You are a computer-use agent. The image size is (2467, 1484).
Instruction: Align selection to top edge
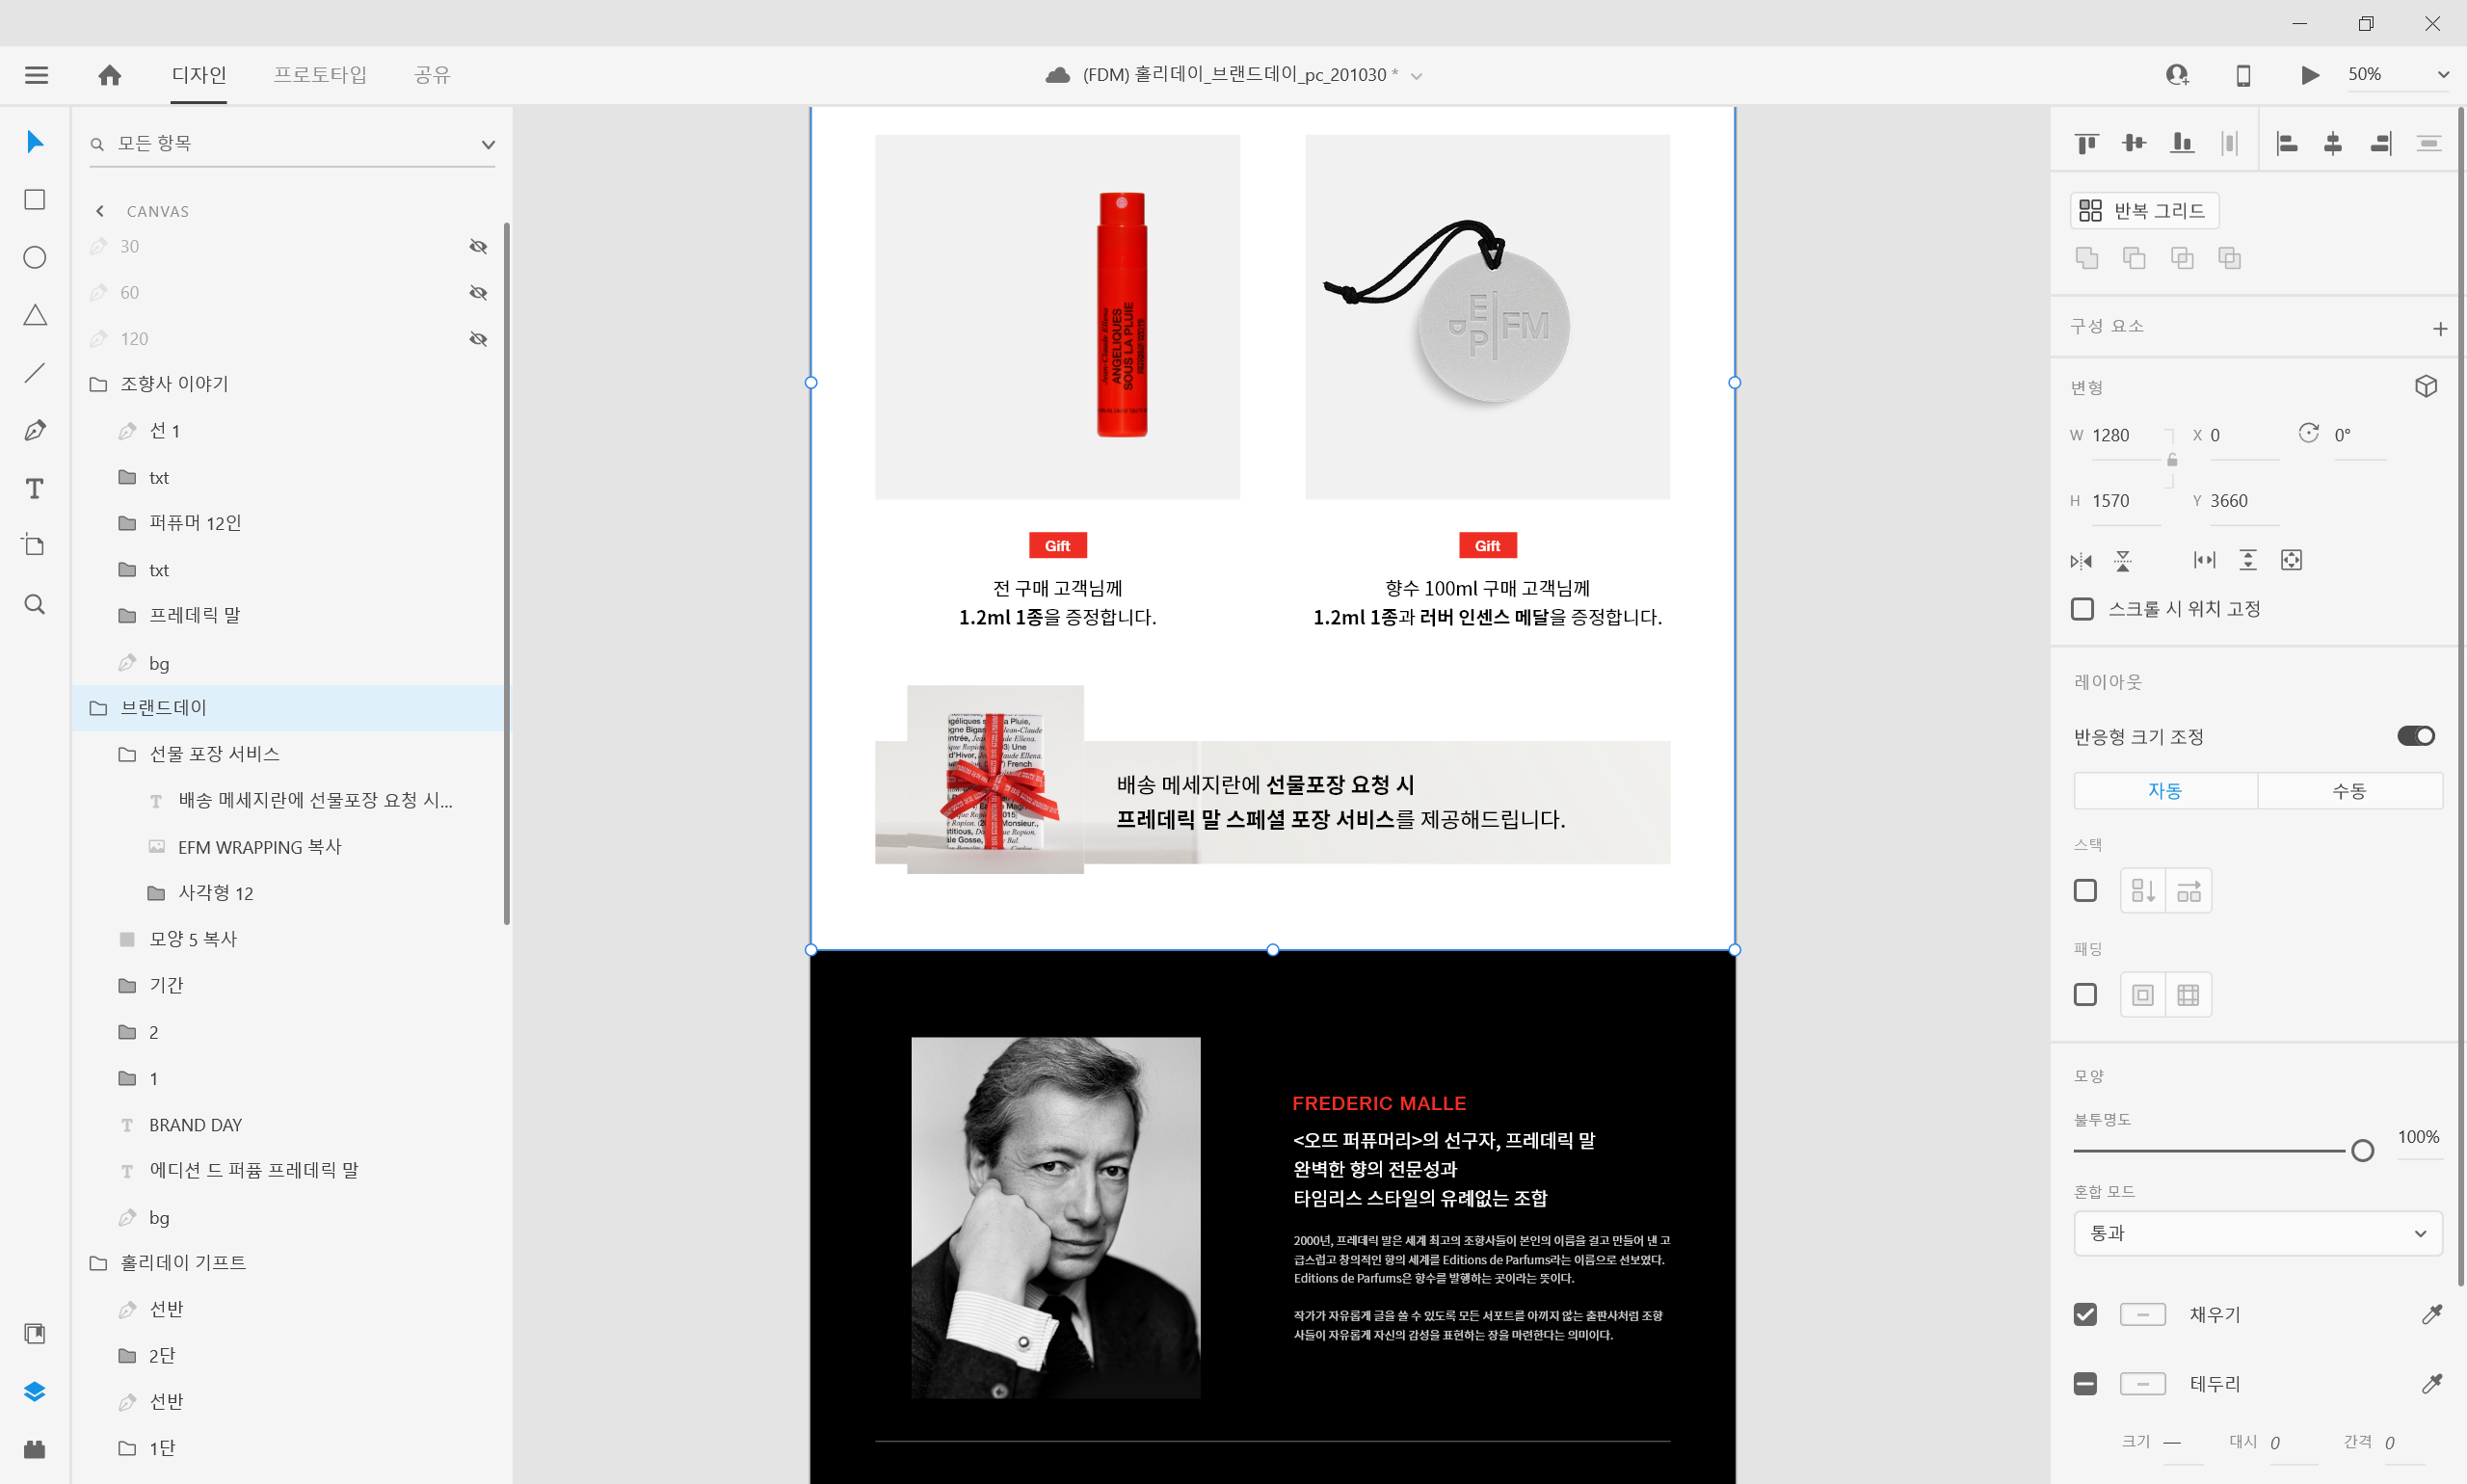[2086, 144]
